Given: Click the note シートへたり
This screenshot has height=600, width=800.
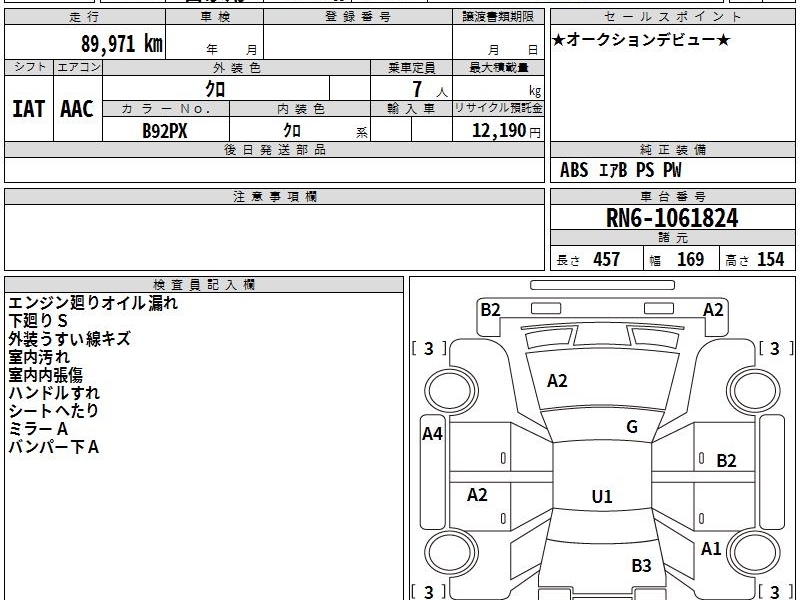Looking at the screenshot, I should 54,411.
